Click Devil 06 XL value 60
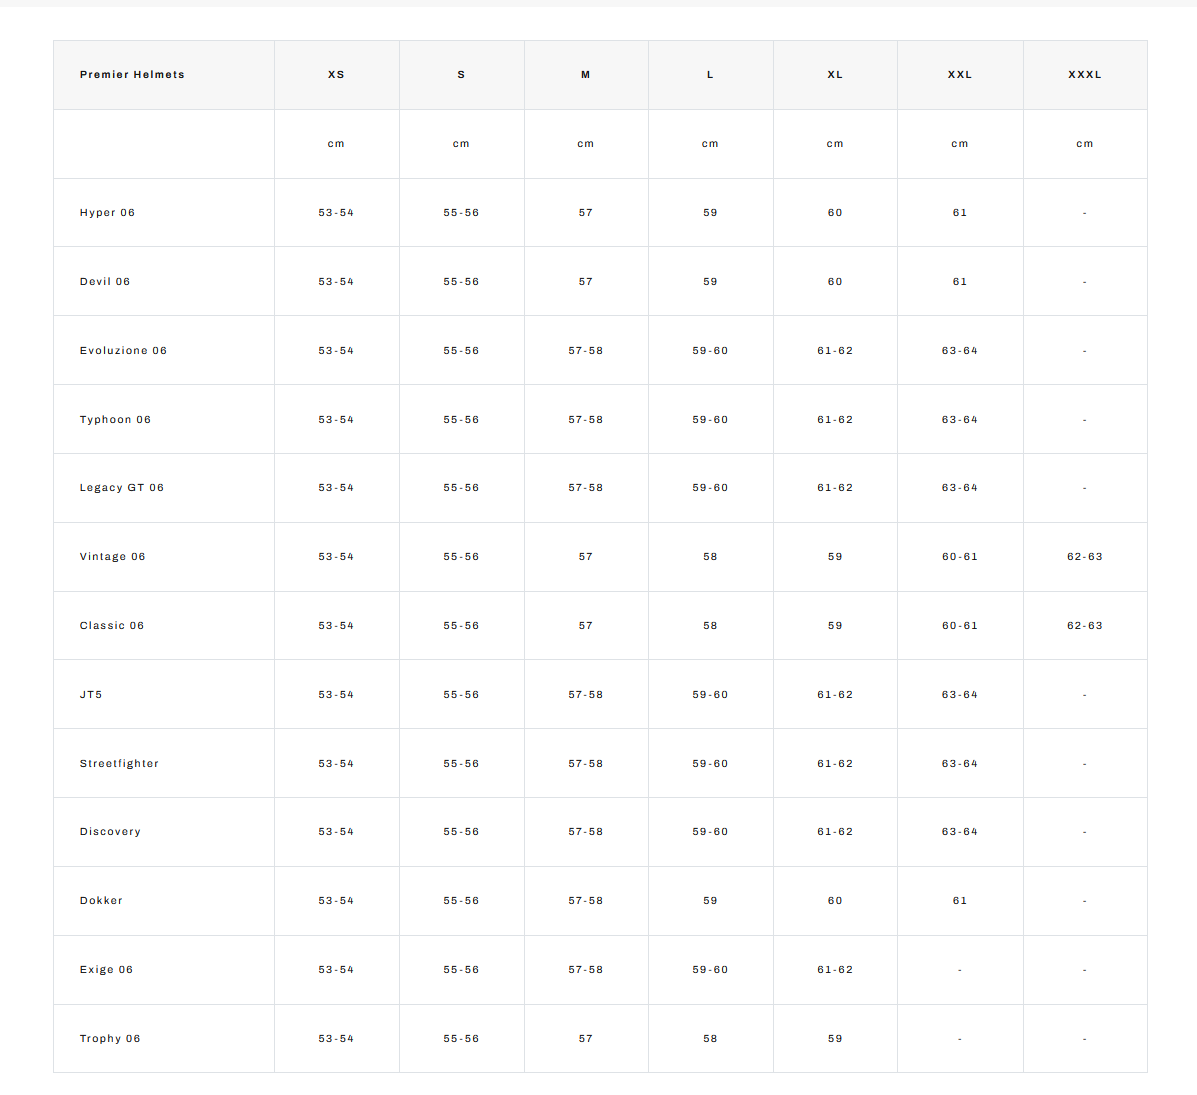 click(835, 282)
